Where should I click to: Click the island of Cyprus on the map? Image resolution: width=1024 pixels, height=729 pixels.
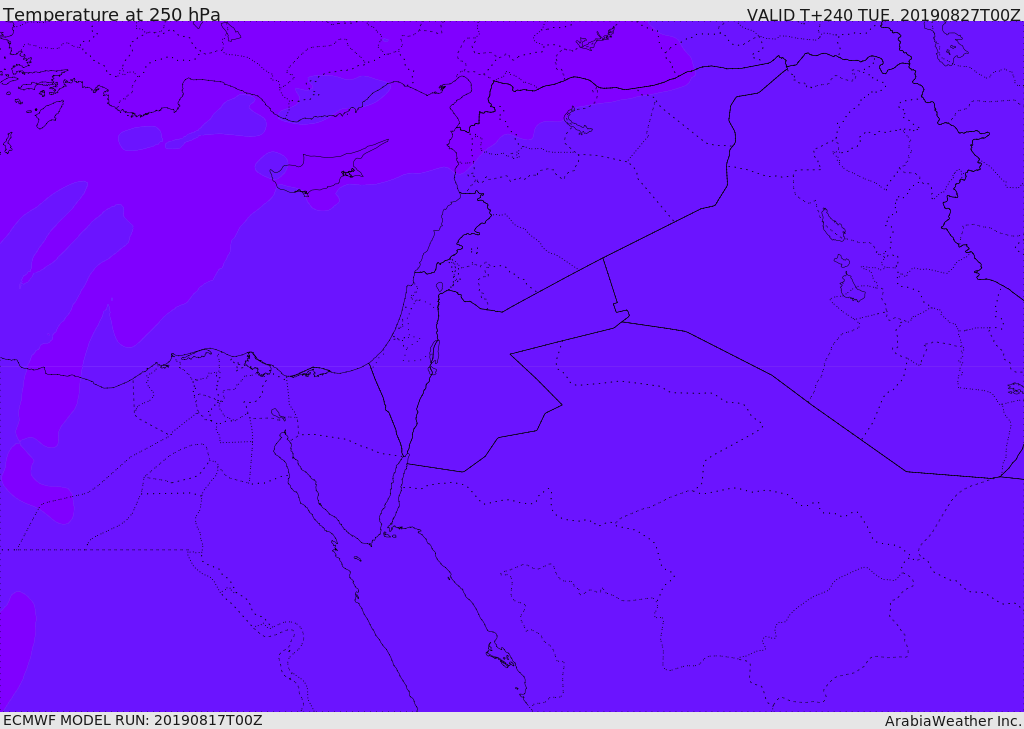[327, 169]
